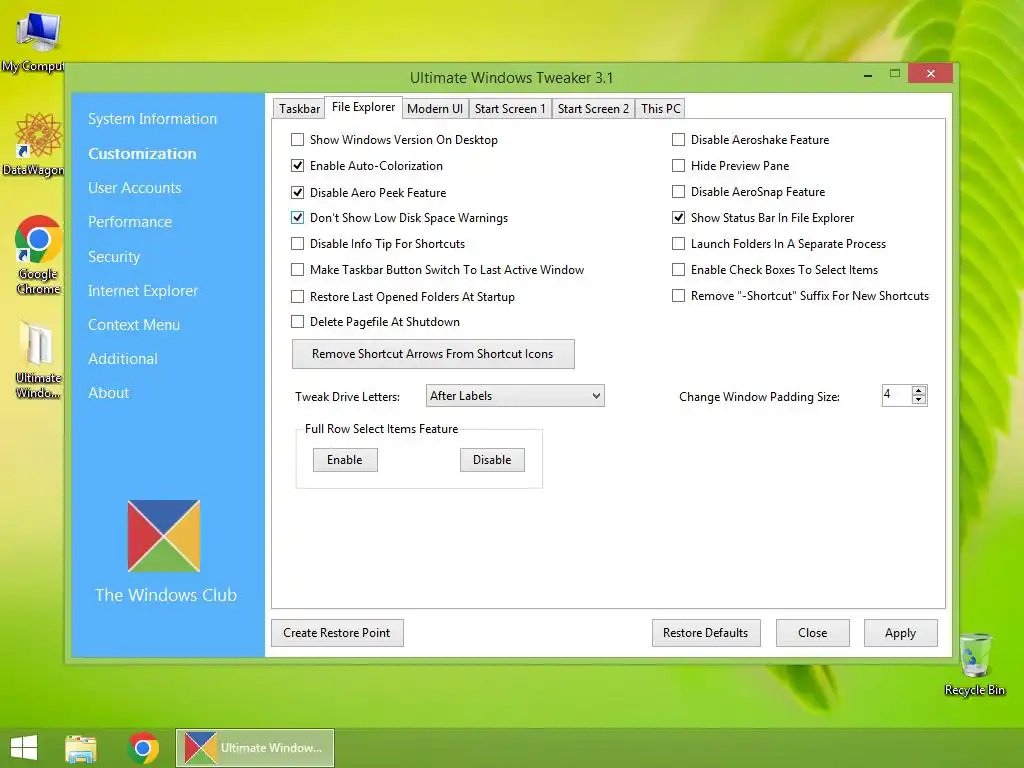Close the Tweaker window with the red X

point(931,73)
